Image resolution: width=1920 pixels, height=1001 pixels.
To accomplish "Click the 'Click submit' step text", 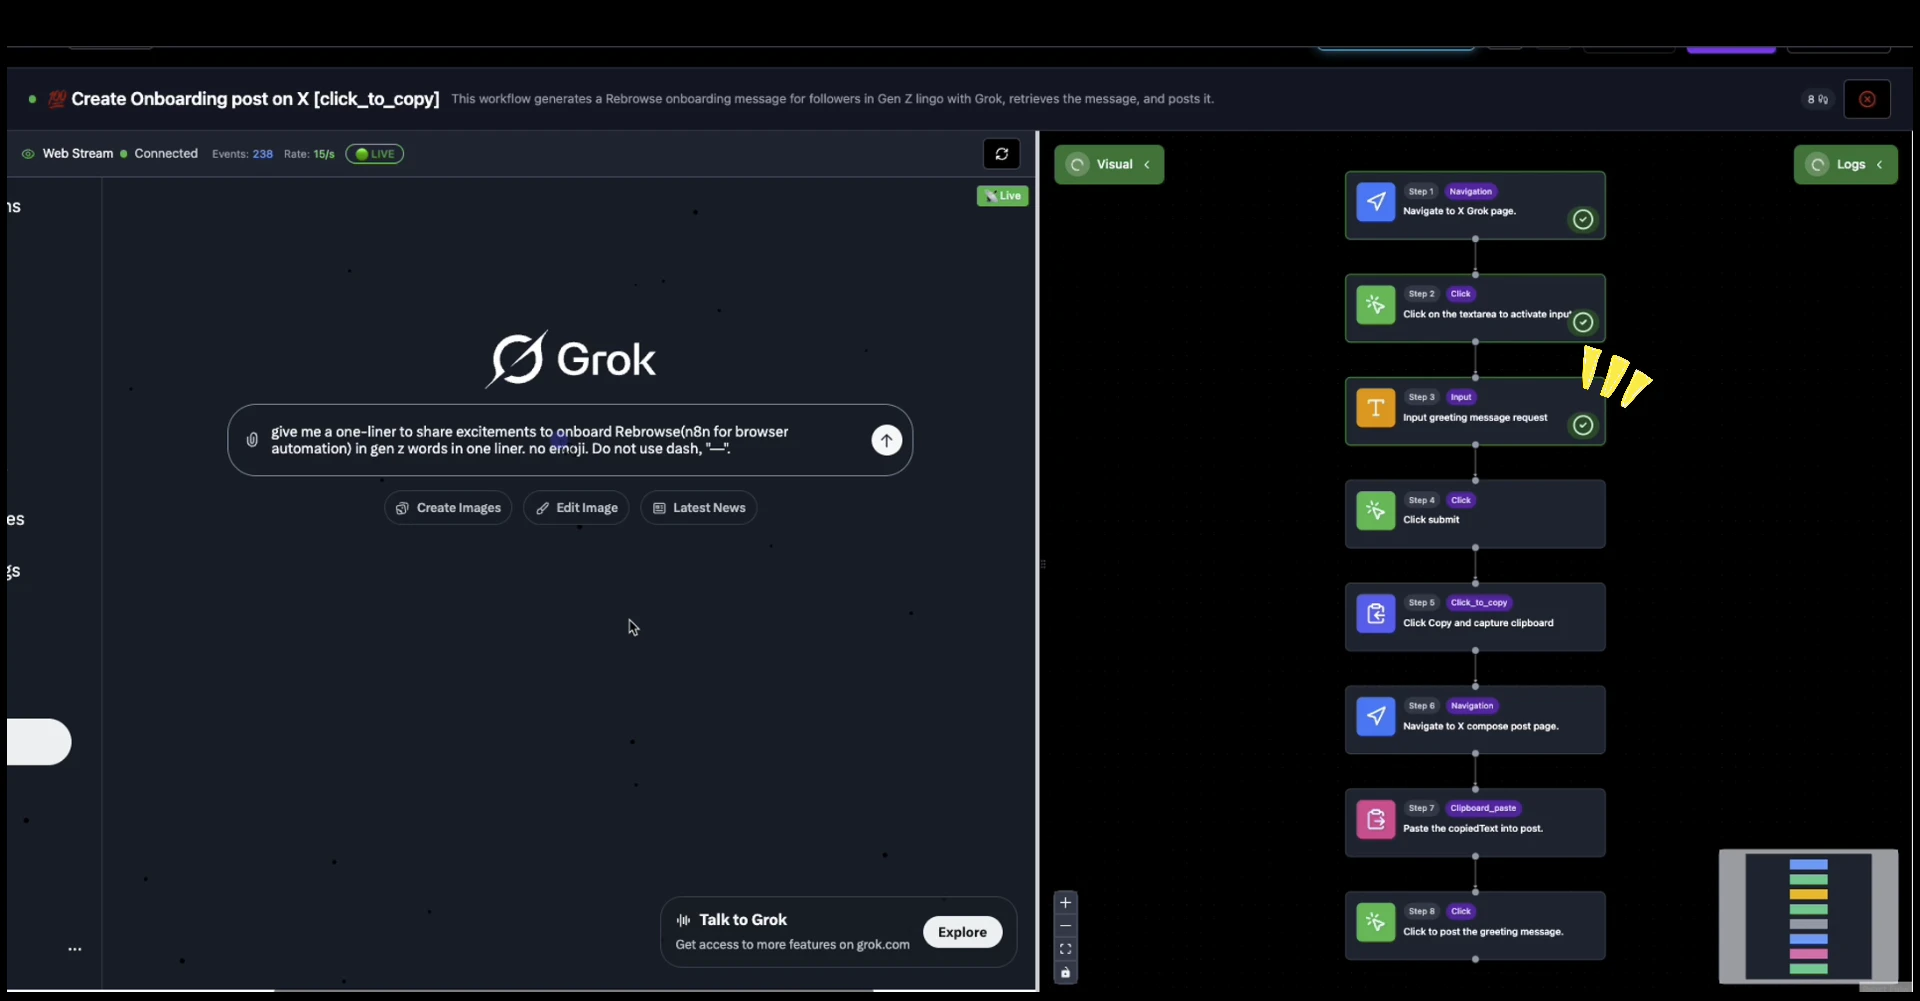I will pos(1431,520).
